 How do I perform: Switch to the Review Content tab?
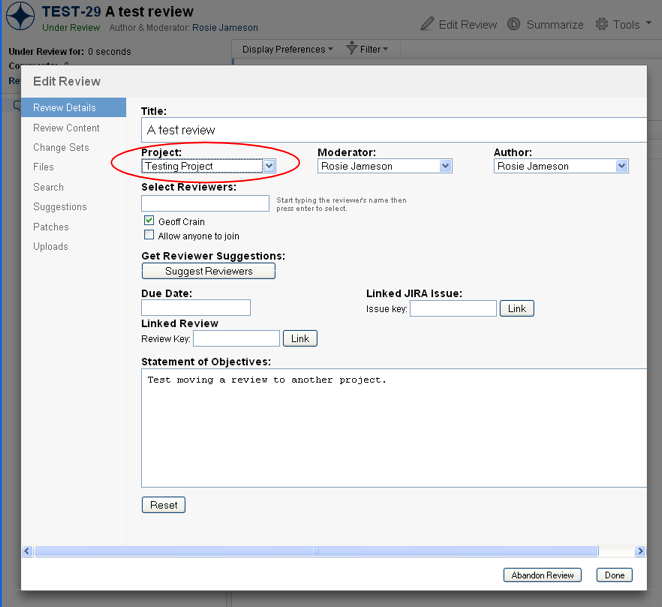coord(66,128)
